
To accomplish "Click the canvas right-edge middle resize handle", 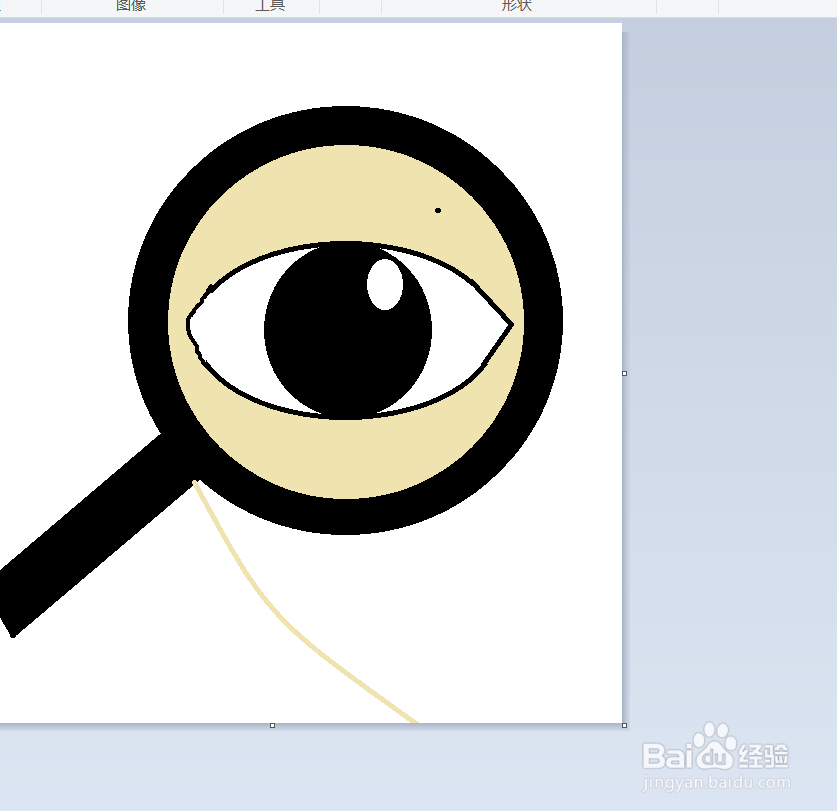I will (x=625, y=373).
